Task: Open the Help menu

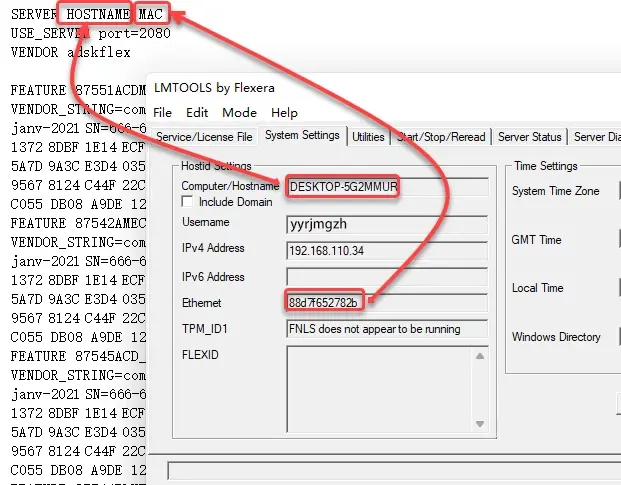Action: pyautogui.click(x=284, y=113)
